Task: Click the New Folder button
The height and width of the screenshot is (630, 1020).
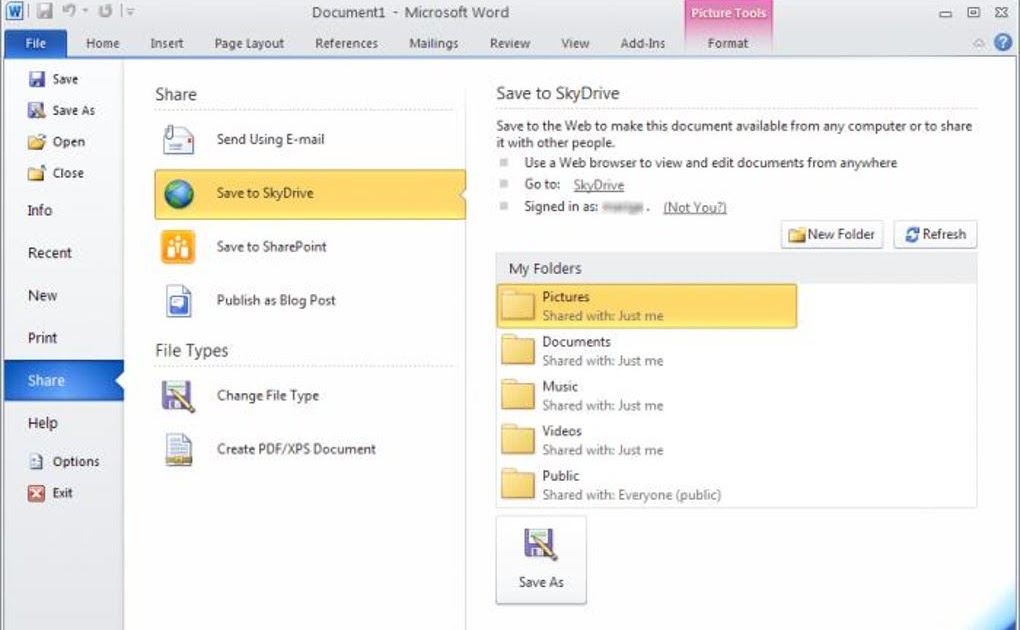Action: pos(832,234)
